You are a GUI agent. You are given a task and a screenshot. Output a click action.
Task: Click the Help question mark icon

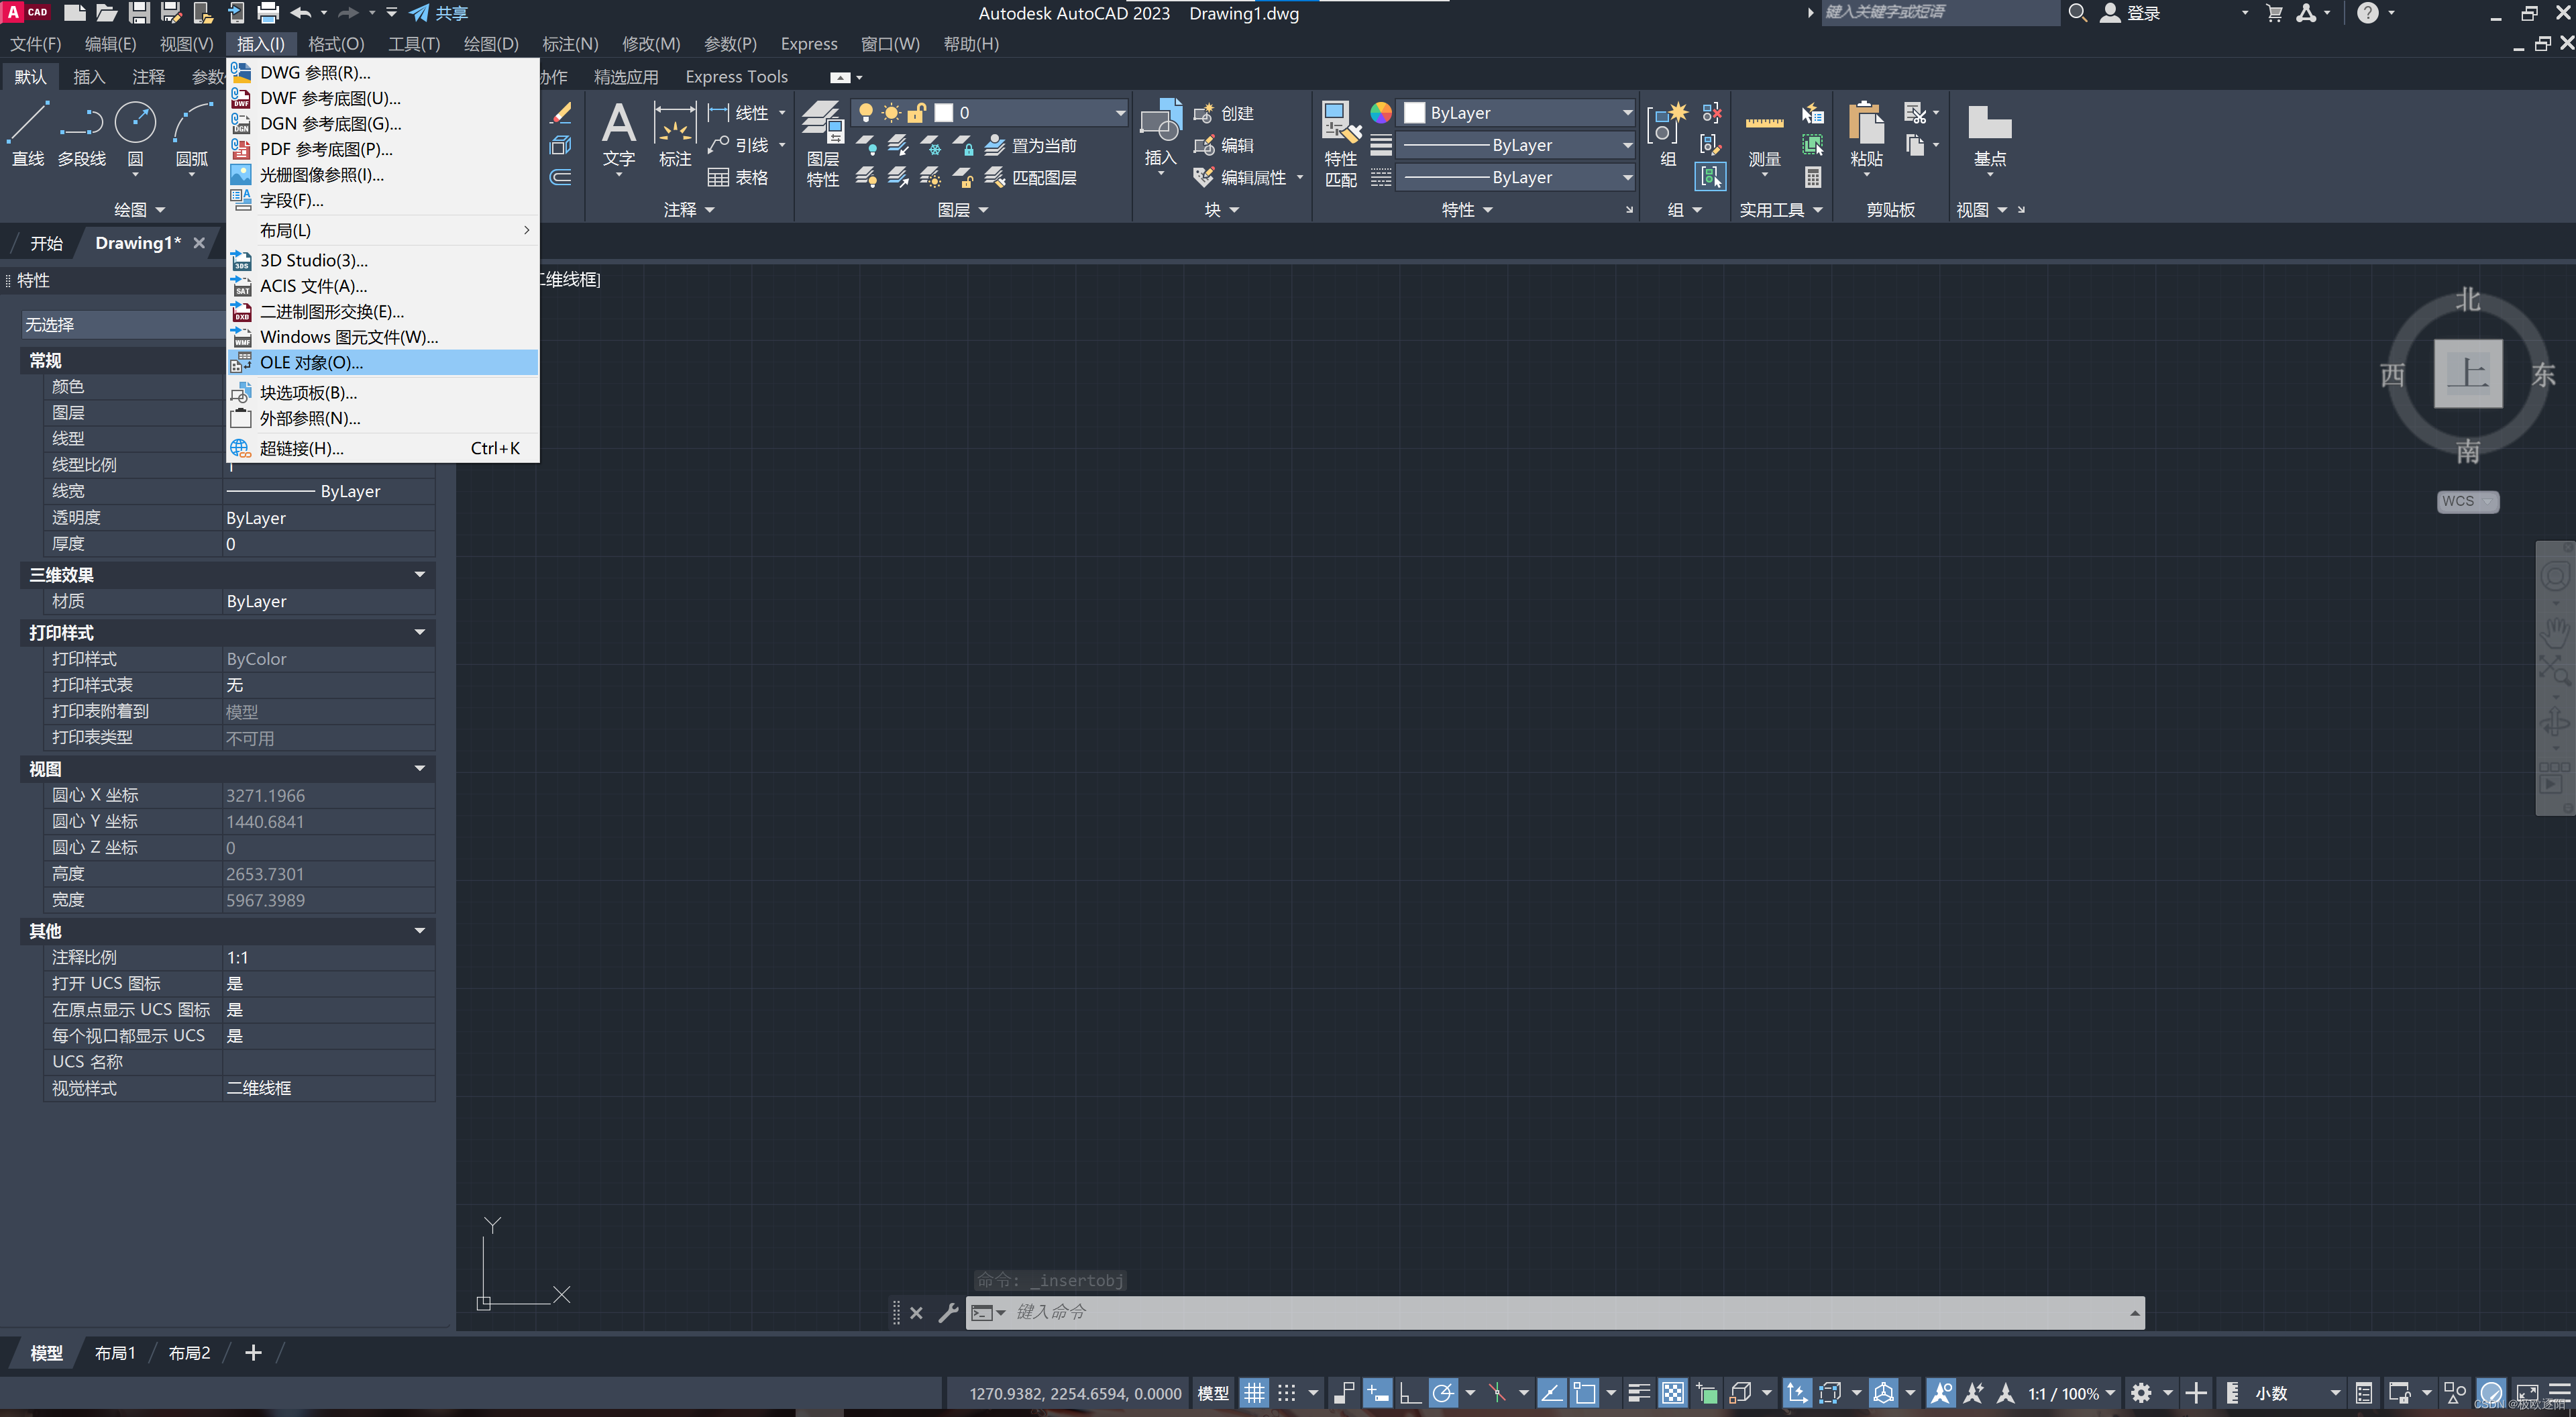point(2367,13)
